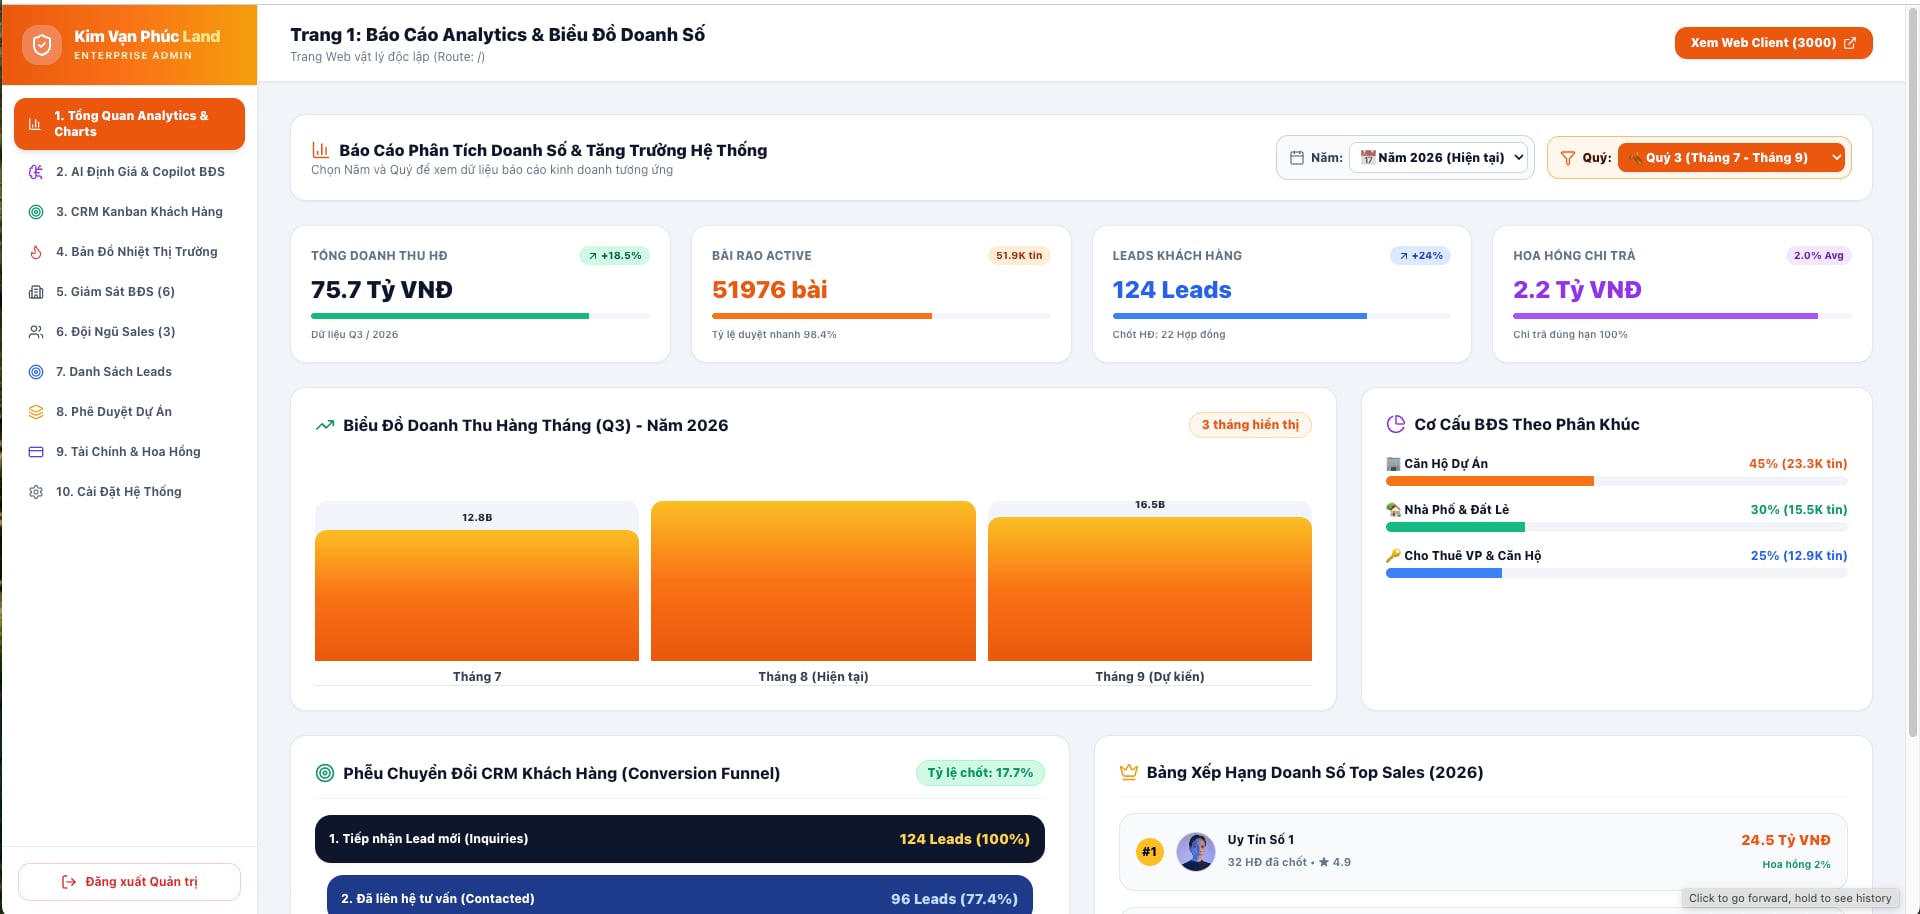Open 3. CRM Kanban Khách Hàng page

tap(129, 212)
